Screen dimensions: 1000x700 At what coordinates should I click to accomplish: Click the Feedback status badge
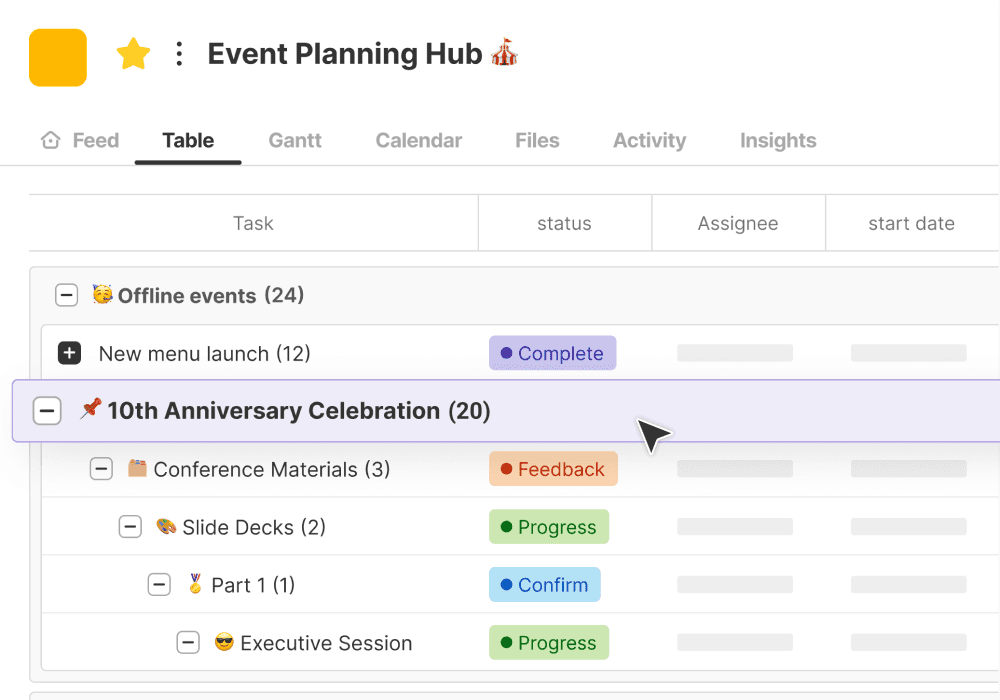553,469
